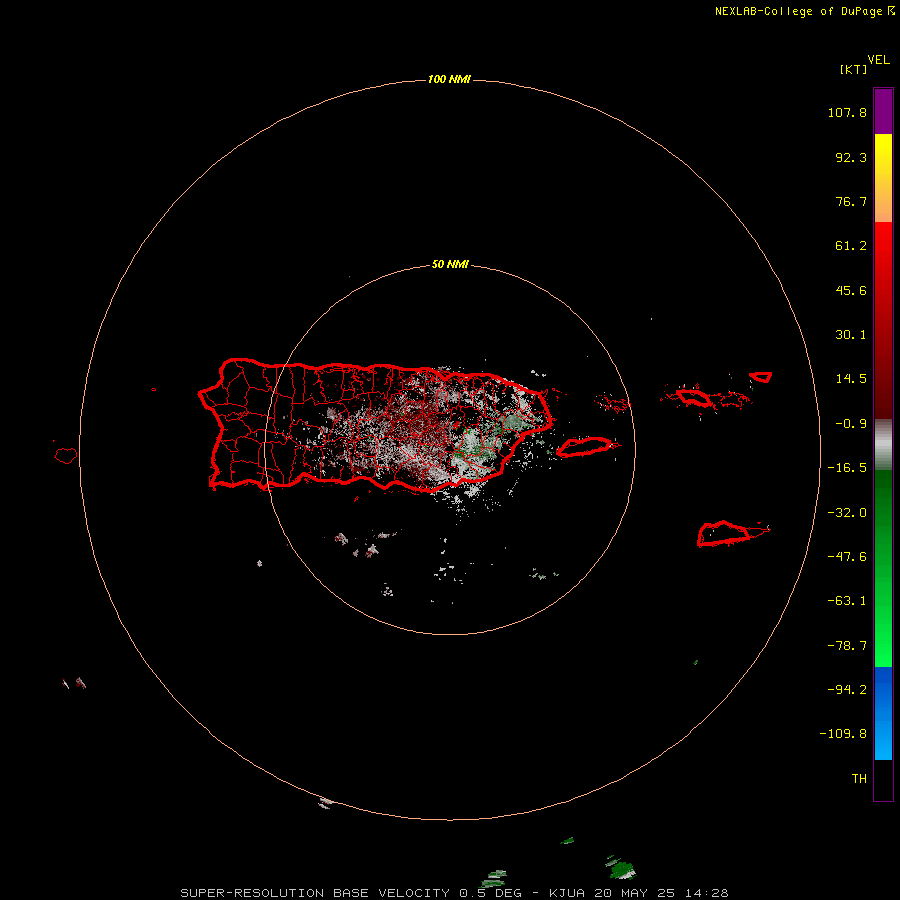The height and width of the screenshot is (900, 900).
Task: Click the -109.8 legend value
Action: (843, 734)
